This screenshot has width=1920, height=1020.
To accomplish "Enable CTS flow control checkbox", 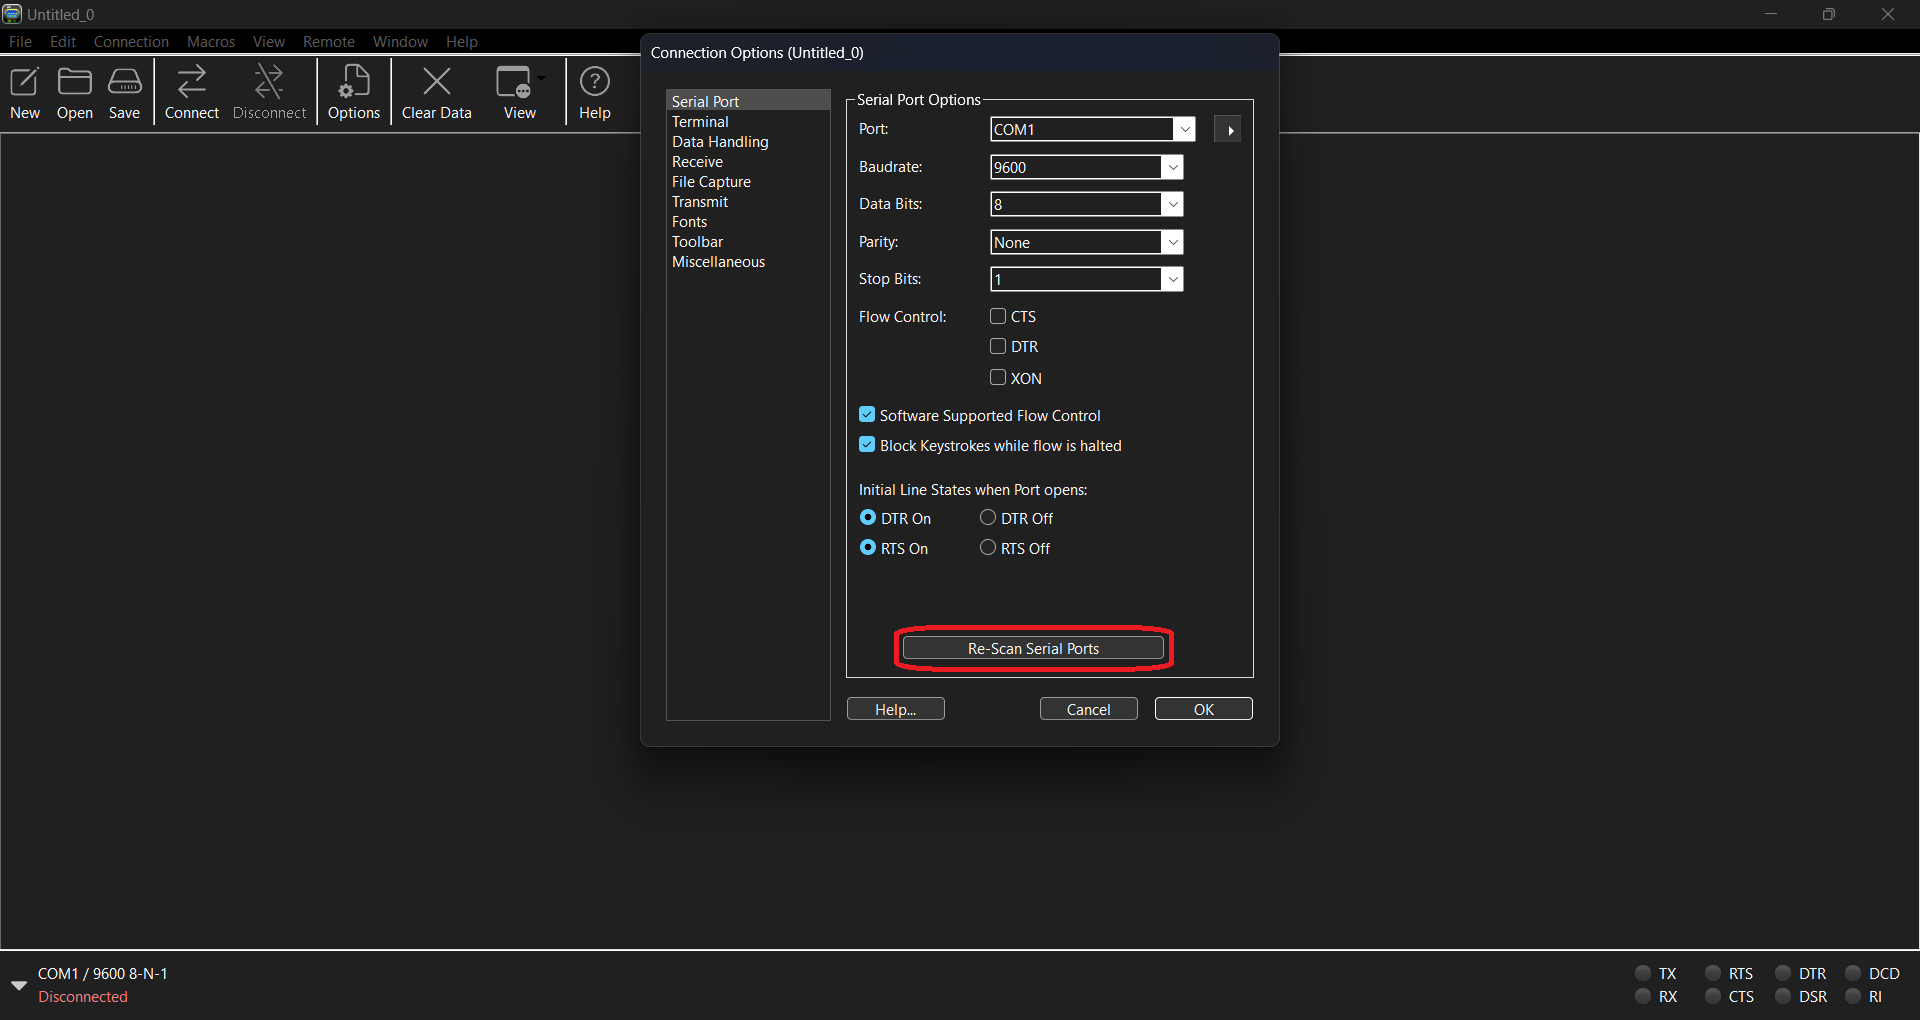I will tap(998, 316).
